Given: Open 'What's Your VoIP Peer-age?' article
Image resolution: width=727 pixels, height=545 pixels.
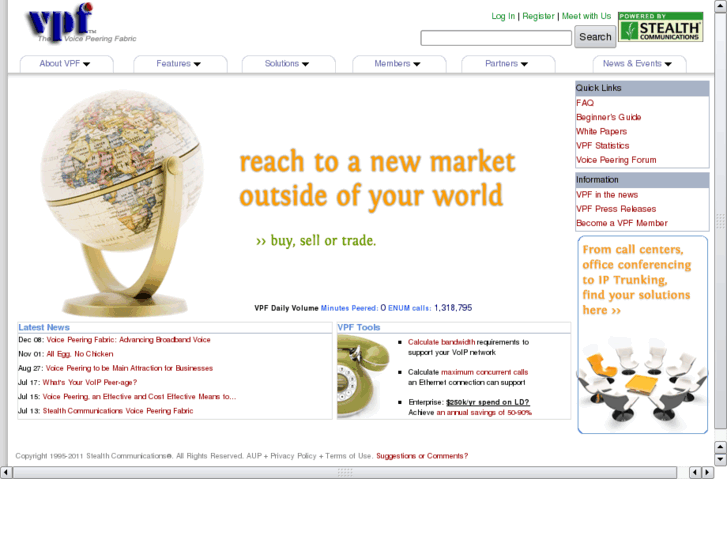Looking at the screenshot, I should pyautogui.click(x=90, y=383).
